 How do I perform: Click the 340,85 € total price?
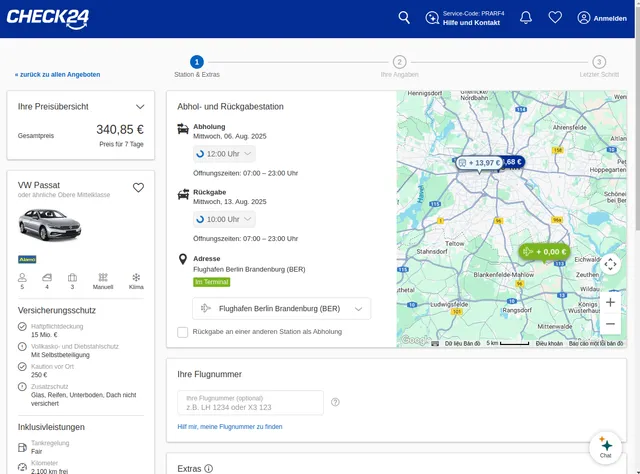(x=120, y=129)
